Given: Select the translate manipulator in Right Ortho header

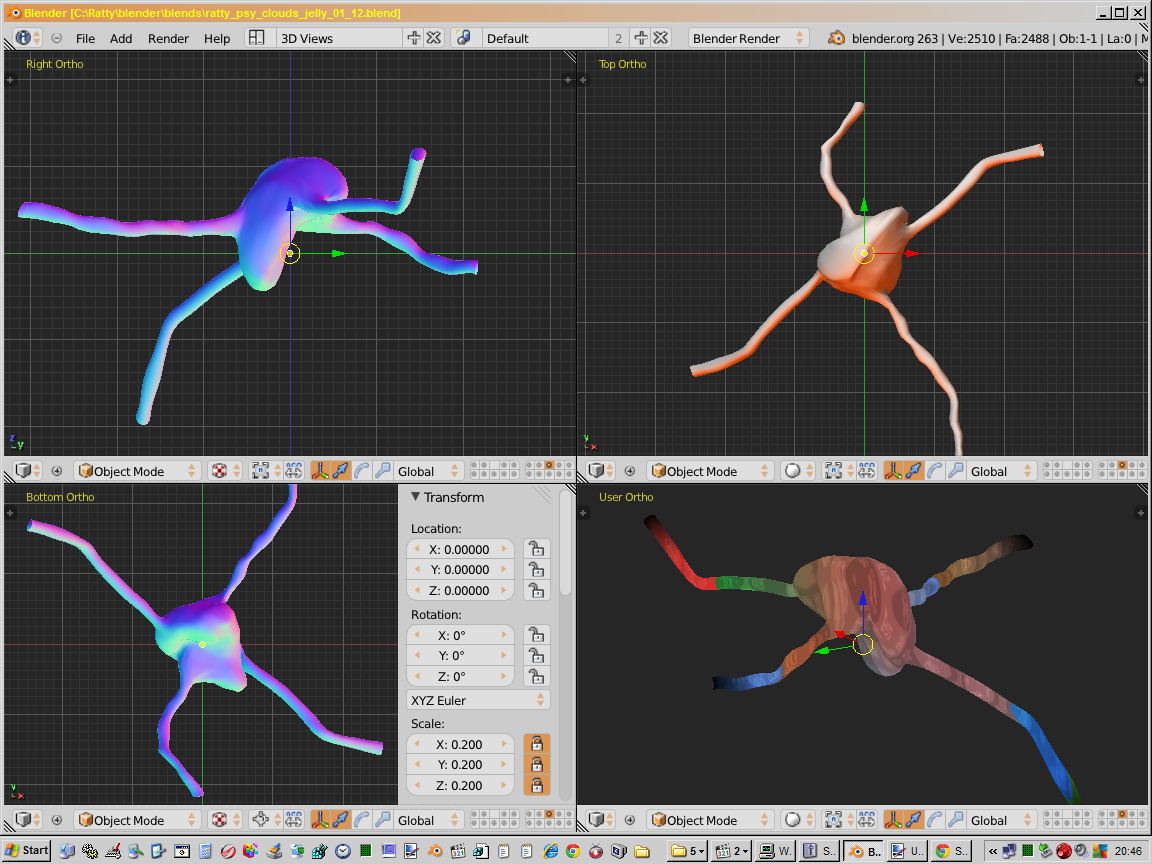Looking at the screenshot, I should coord(341,471).
